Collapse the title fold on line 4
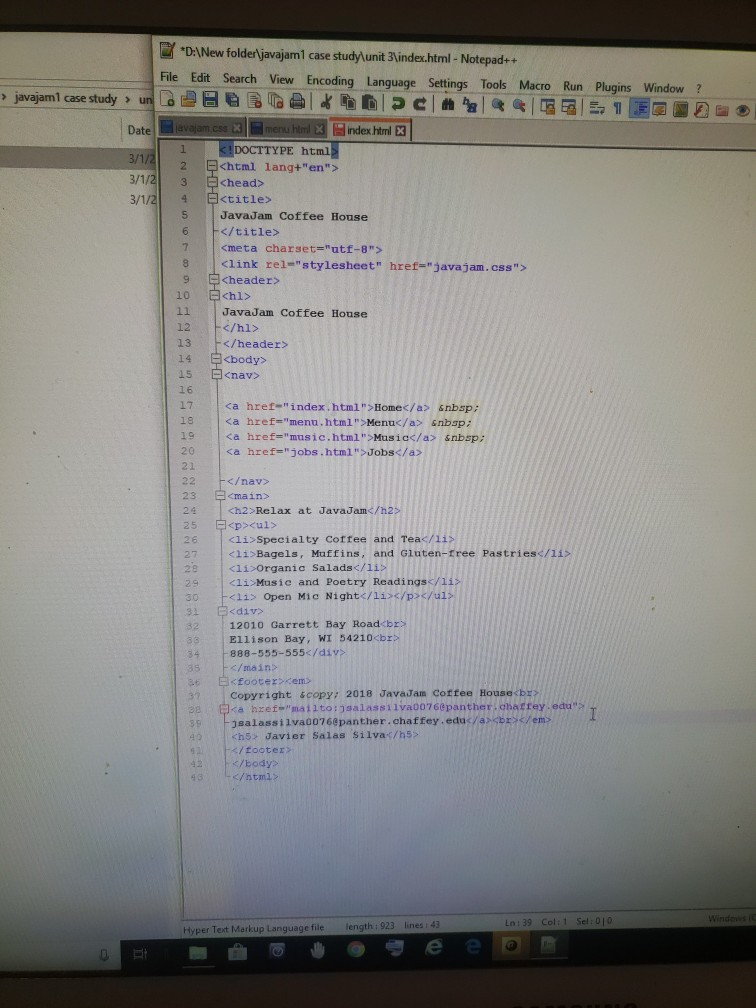 [x=213, y=199]
